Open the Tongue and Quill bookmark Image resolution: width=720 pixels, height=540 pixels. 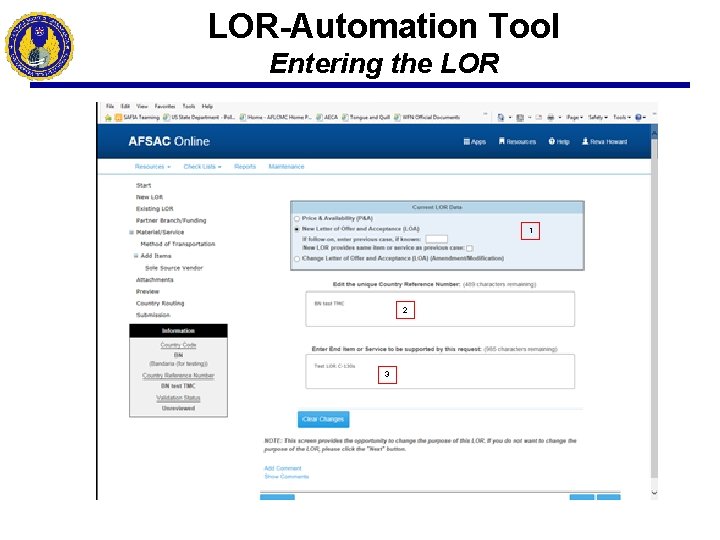[366, 118]
